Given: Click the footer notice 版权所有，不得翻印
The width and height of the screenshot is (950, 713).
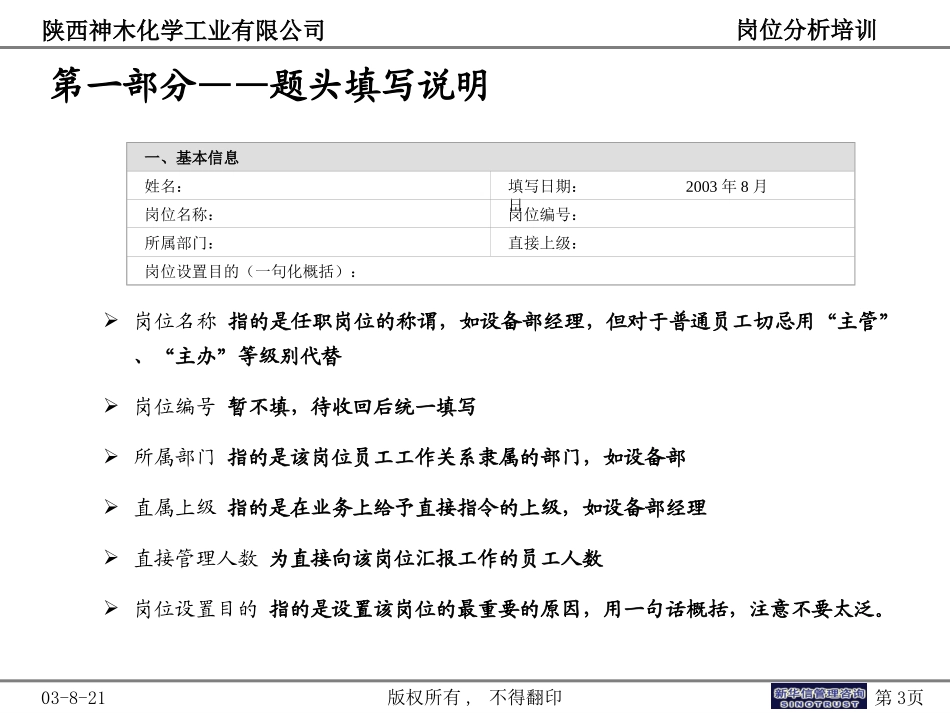Looking at the screenshot, I should click(474, 697).
